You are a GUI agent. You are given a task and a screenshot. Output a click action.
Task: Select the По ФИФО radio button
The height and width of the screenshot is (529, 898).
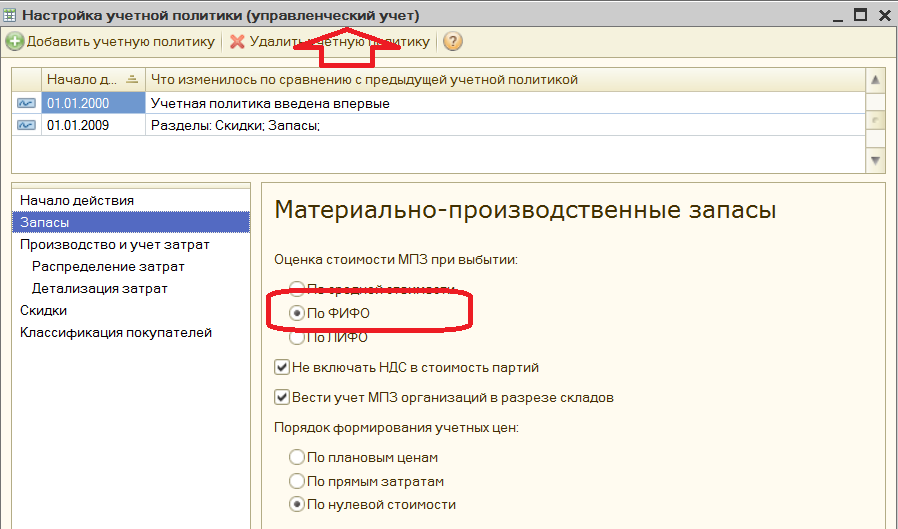click(x=297, y=313)
